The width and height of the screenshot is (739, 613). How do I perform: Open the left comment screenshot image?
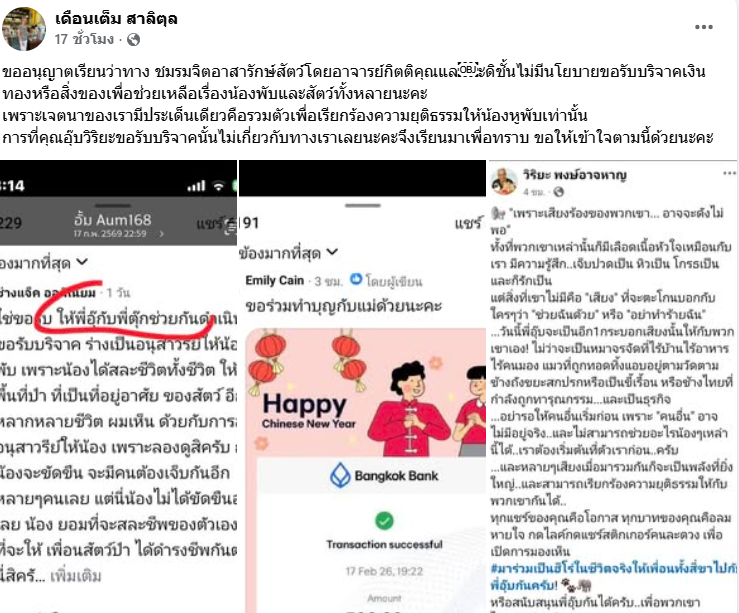click(x=118, y=386)
